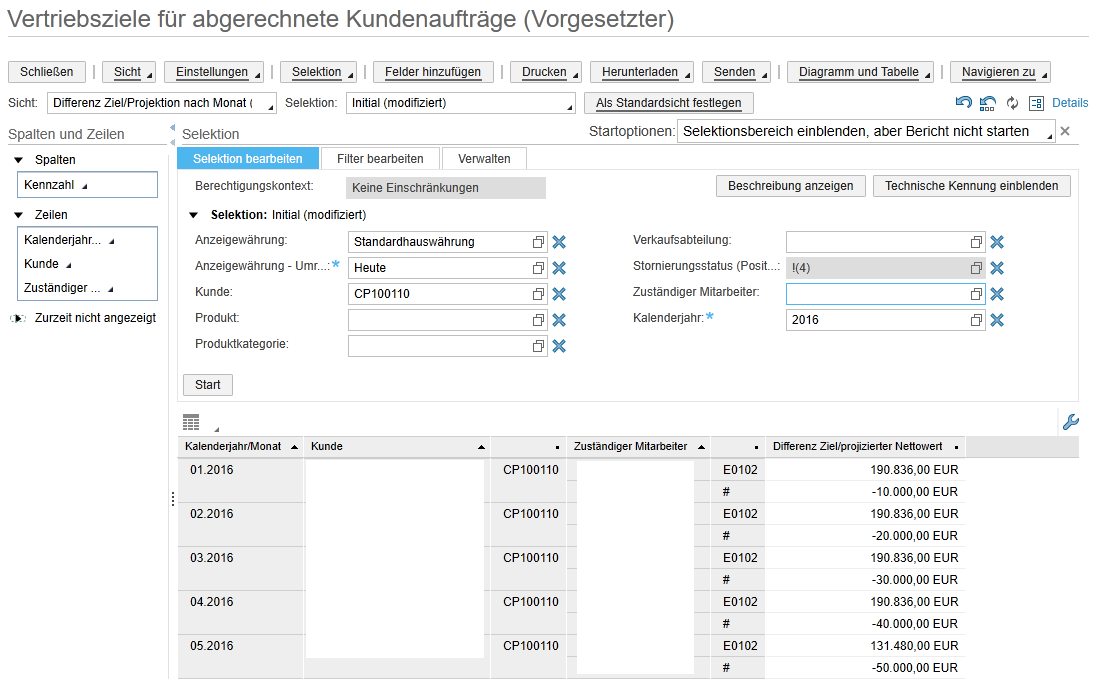Image resolution: width=1096 pixels, height=679 pixels.
Task: Clear the Verkaufsabteilung field
Action: 997,242
